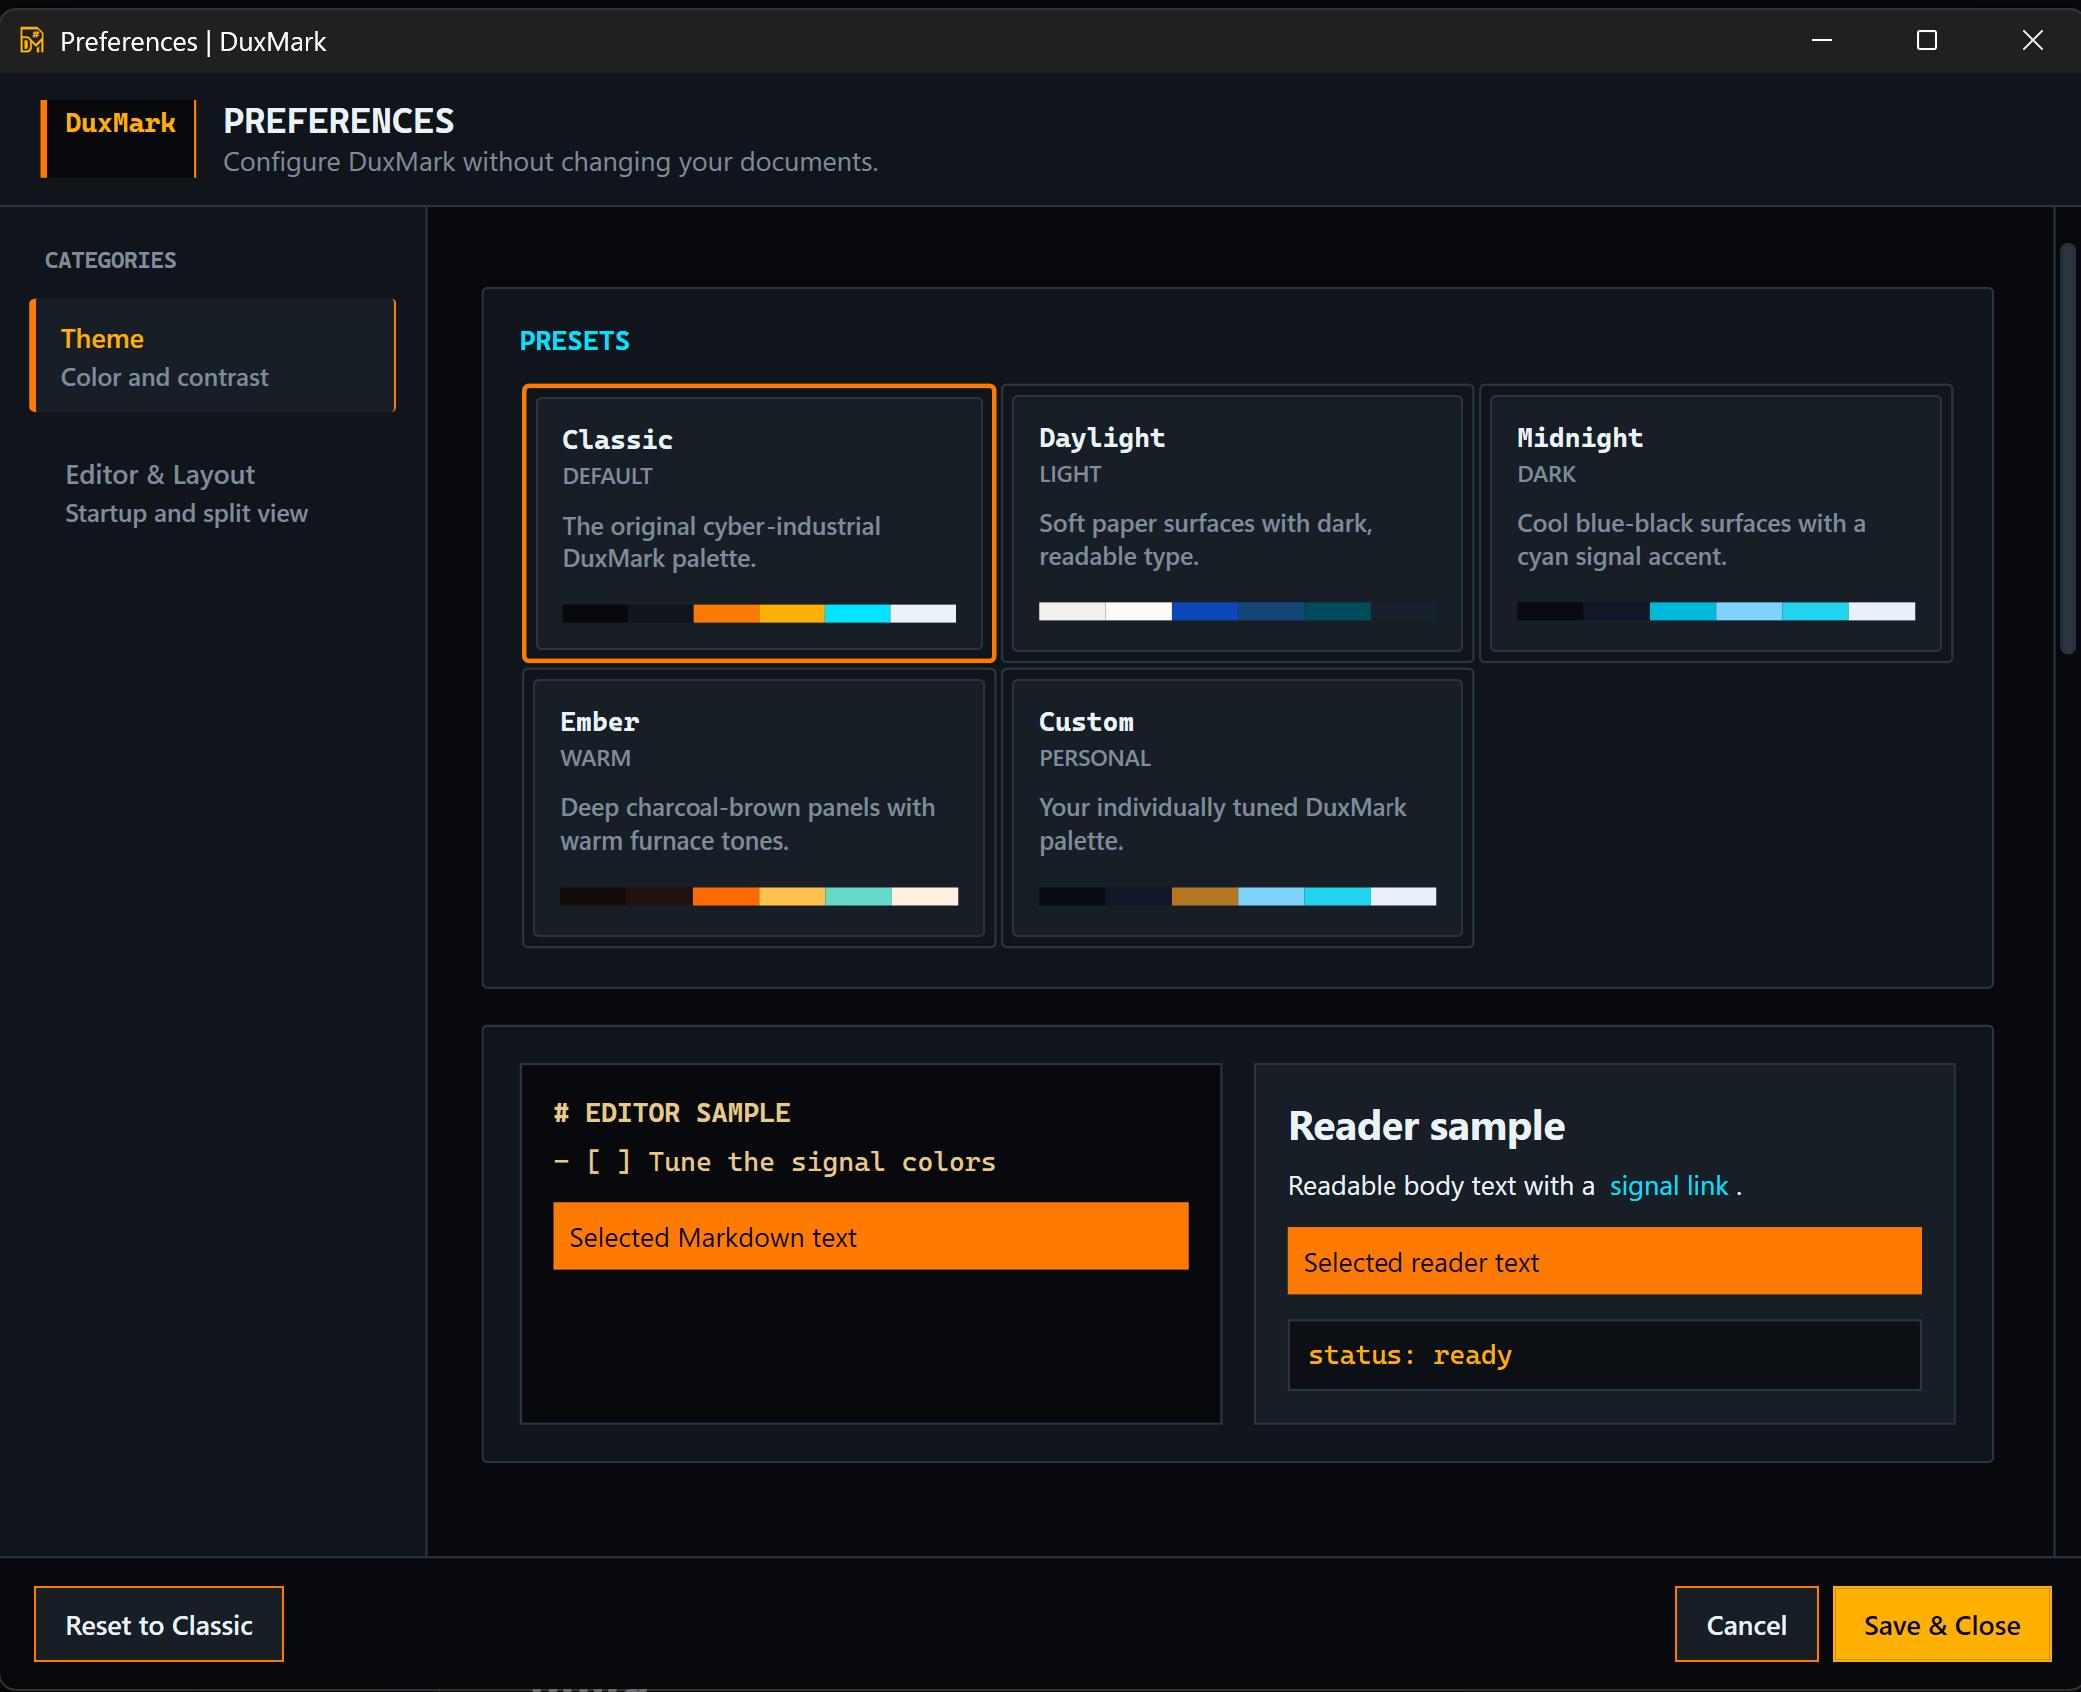The width and height of the screenshot is (2081, 1692).
Task: Click the PRESETS section label
Action: pyautogui.click(x=575, y=341)
